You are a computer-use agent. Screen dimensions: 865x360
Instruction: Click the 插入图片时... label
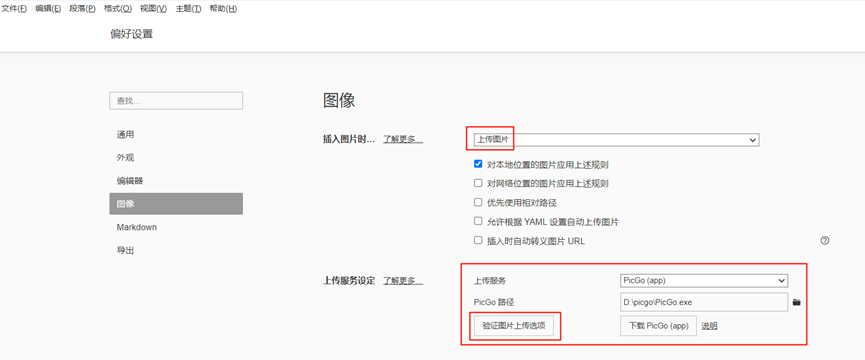349,139
